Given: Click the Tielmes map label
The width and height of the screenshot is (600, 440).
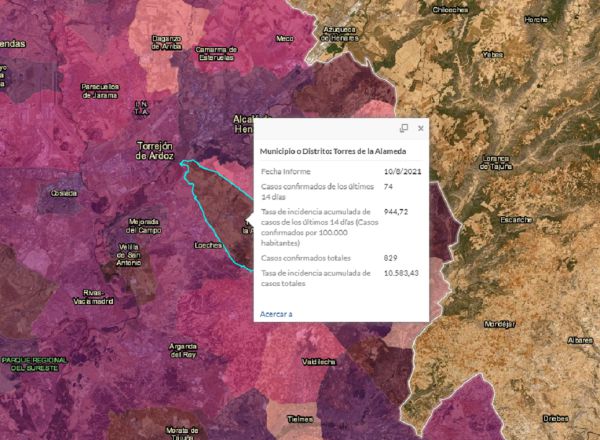Looking at the screenshot, I should 300,419.
